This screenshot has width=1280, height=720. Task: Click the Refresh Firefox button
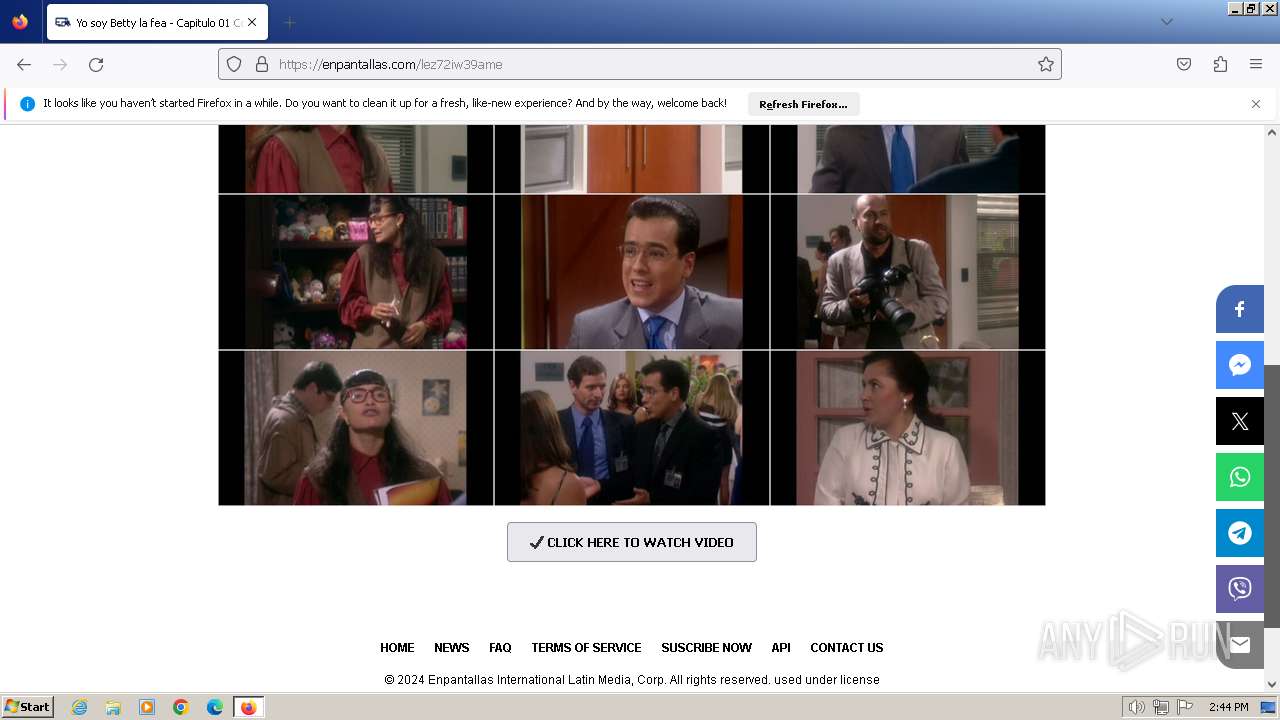(x=803, y=104)
